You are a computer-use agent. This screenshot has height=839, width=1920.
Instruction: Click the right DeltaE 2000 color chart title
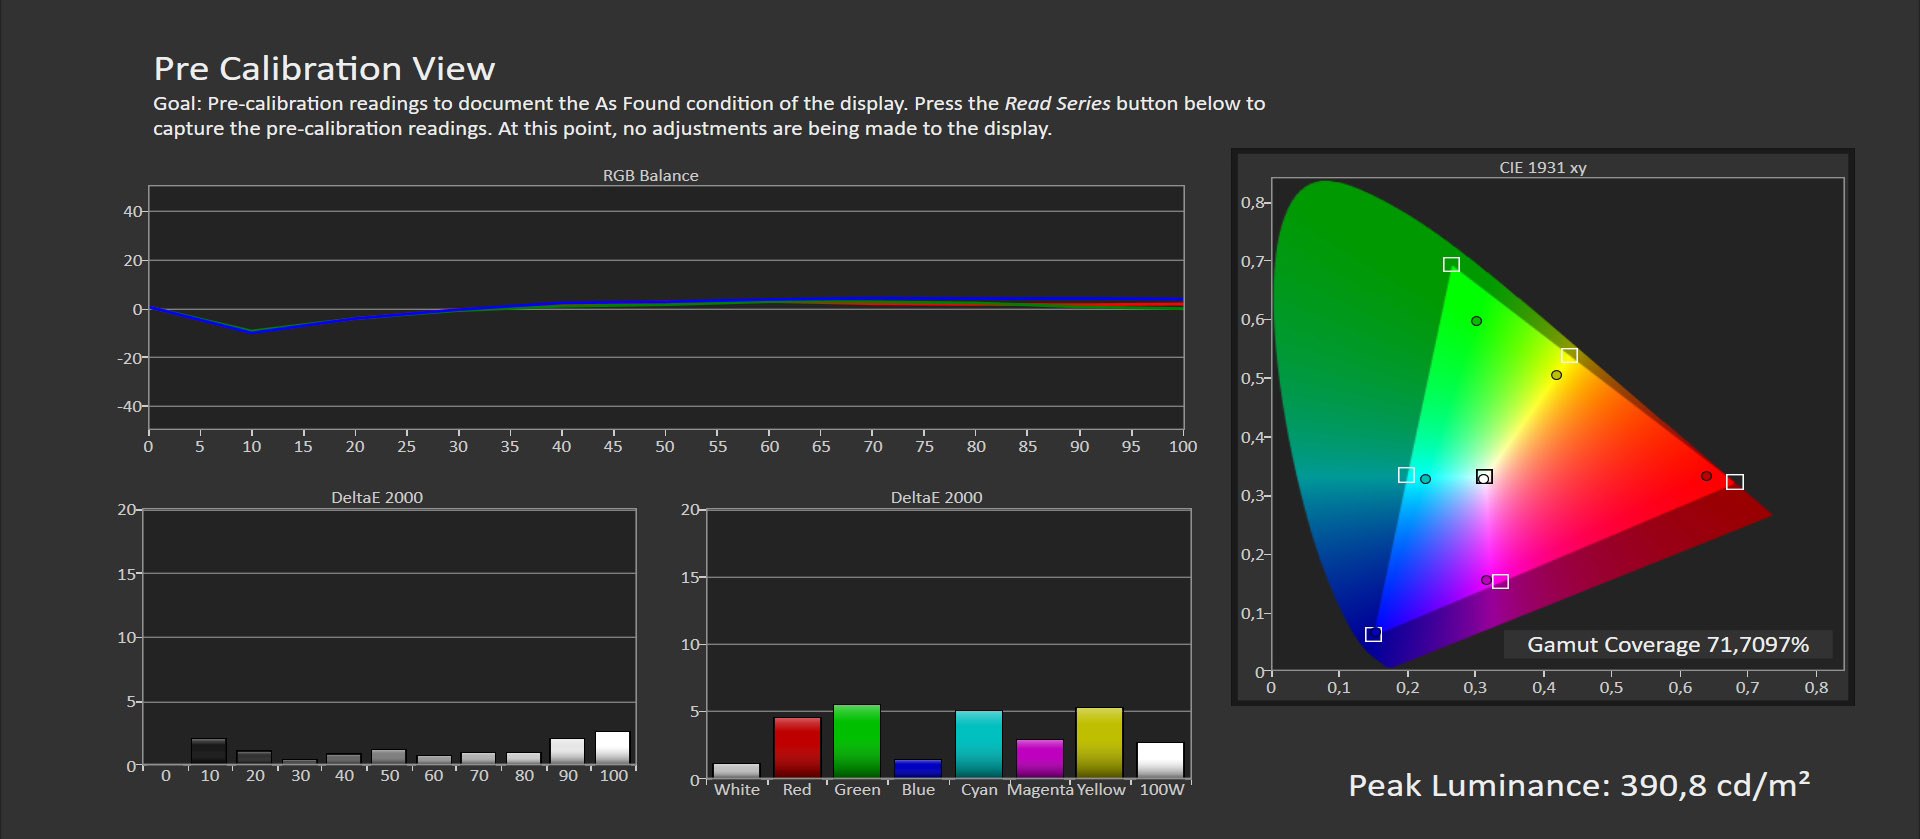[x=936, y=497]
